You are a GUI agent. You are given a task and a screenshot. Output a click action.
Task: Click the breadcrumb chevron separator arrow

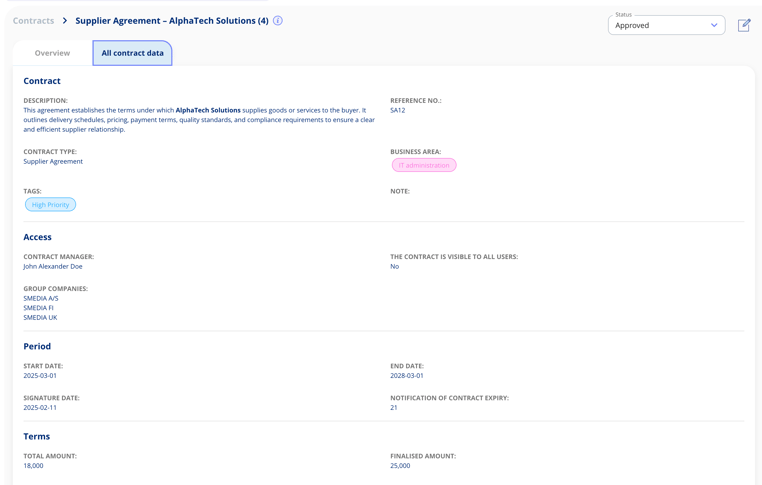65,21
